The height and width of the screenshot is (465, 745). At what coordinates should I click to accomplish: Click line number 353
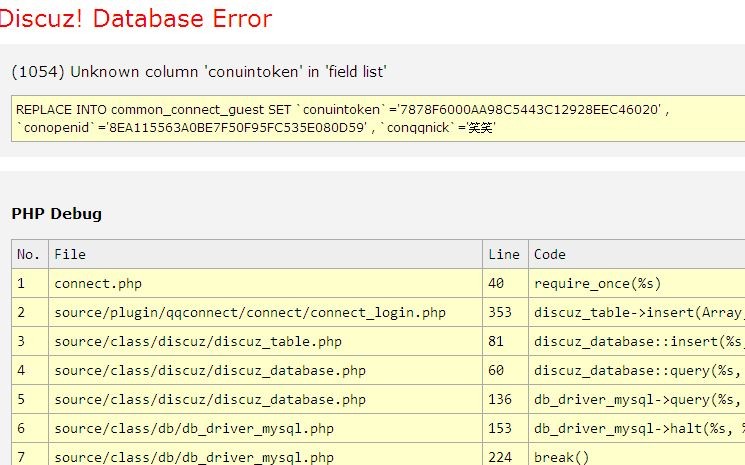click(505, 313)
